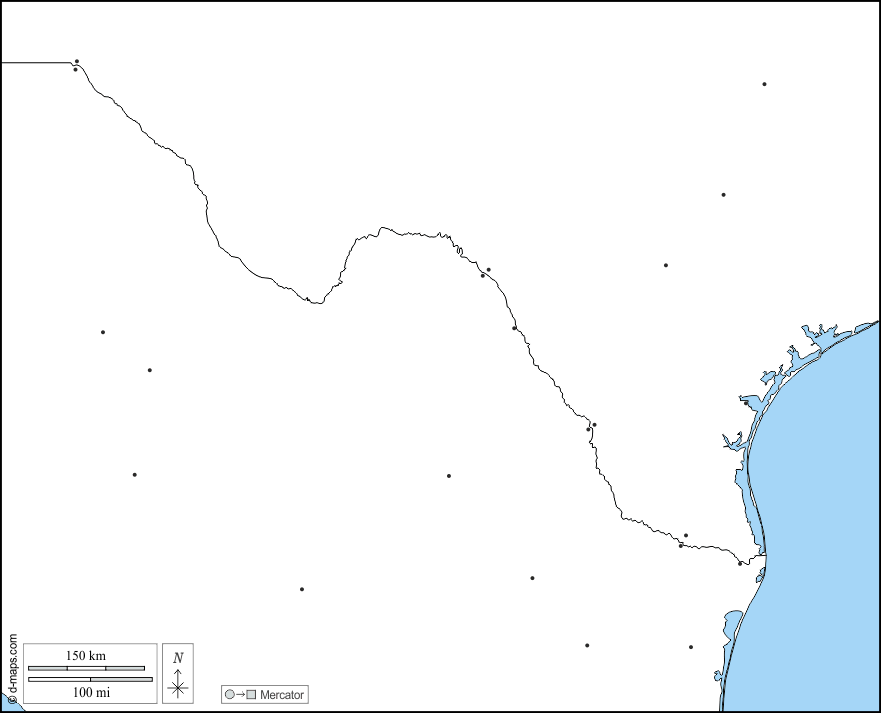Click the upper dot of the top-left border pair
Screen dimensions: 881x713
[x=77, y=61]
